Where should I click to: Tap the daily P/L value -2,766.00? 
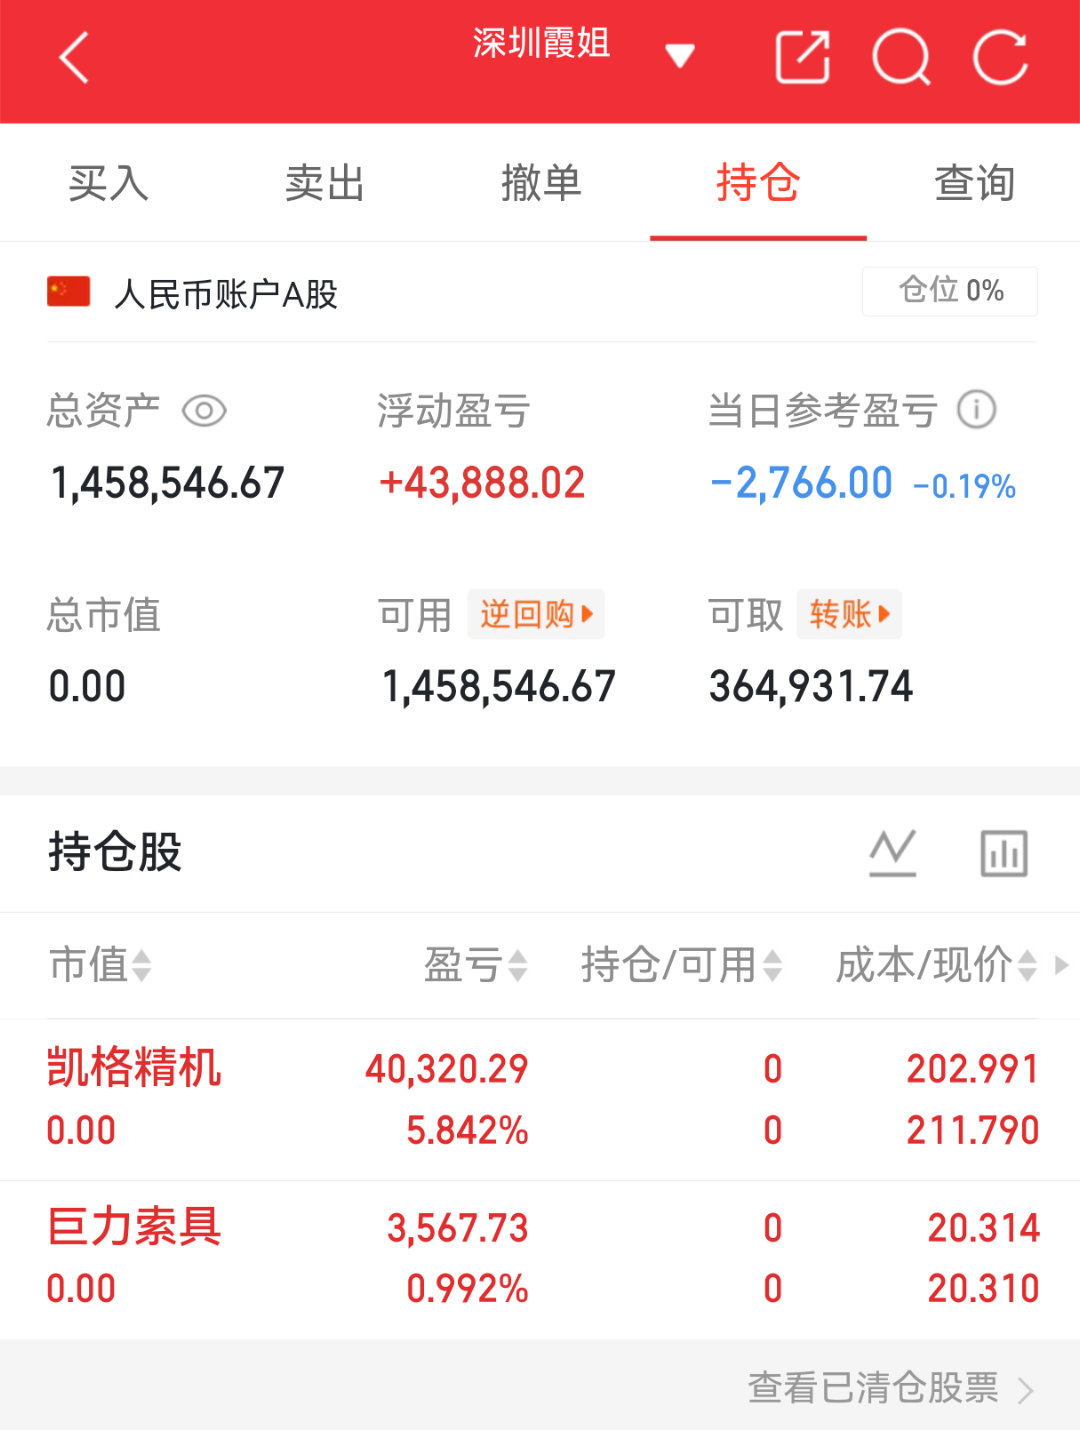click(802, 483)
